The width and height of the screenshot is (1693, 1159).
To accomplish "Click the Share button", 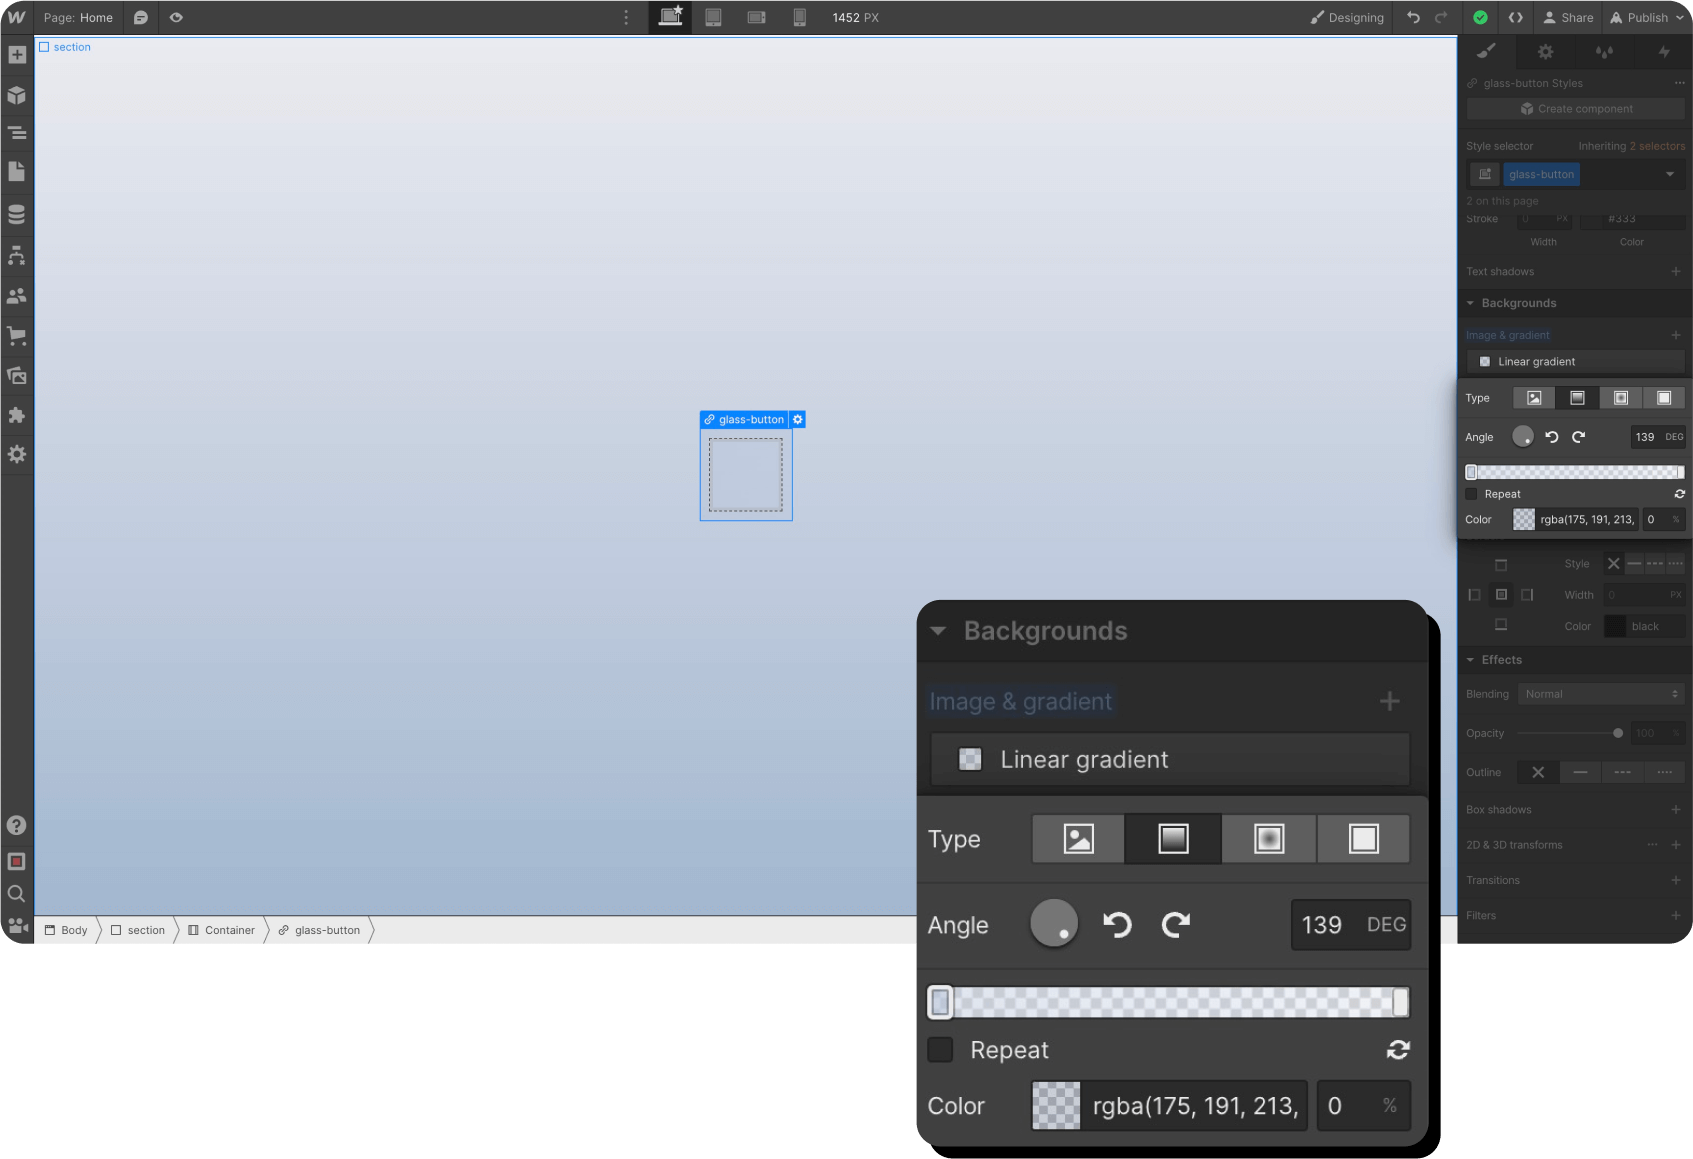I will point(1568,17).
